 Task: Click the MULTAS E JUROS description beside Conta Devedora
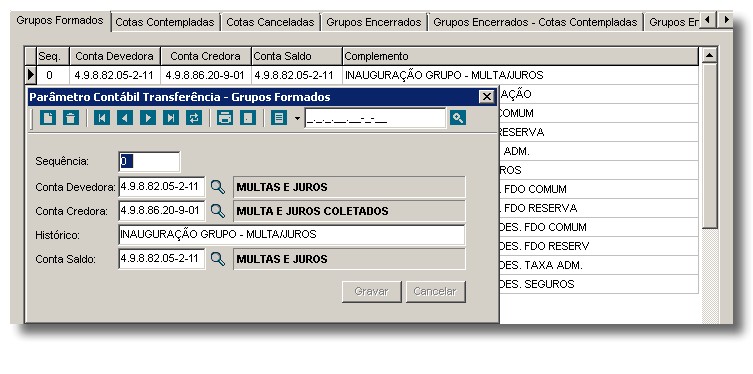[349, 187]
